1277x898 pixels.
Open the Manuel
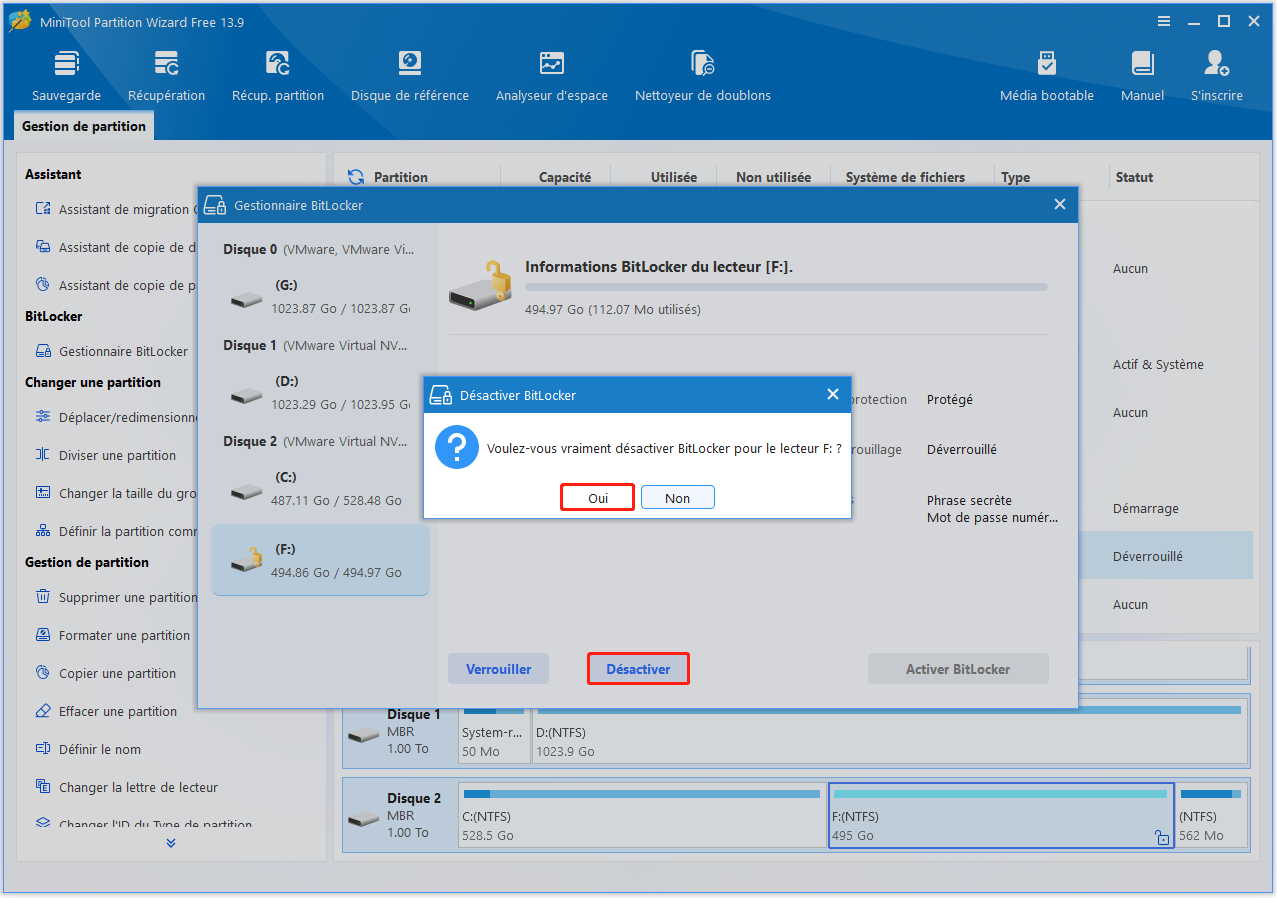[x=1142, y=77]
